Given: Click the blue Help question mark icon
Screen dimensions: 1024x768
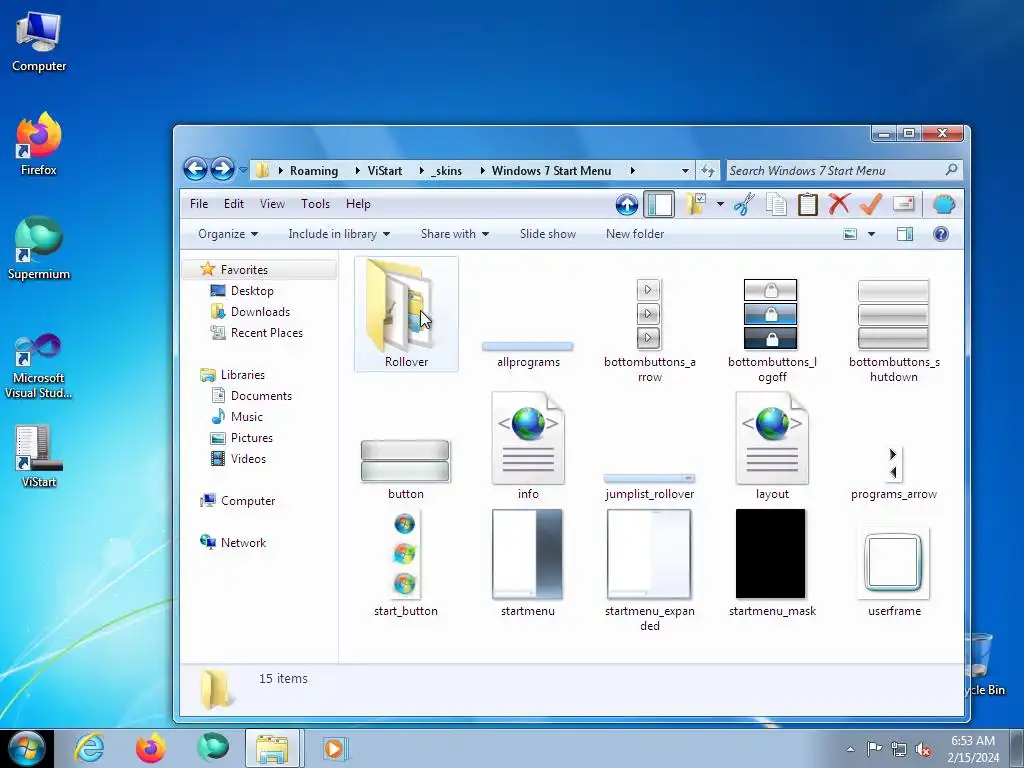Looking at the screenshot, I should 940,234.
